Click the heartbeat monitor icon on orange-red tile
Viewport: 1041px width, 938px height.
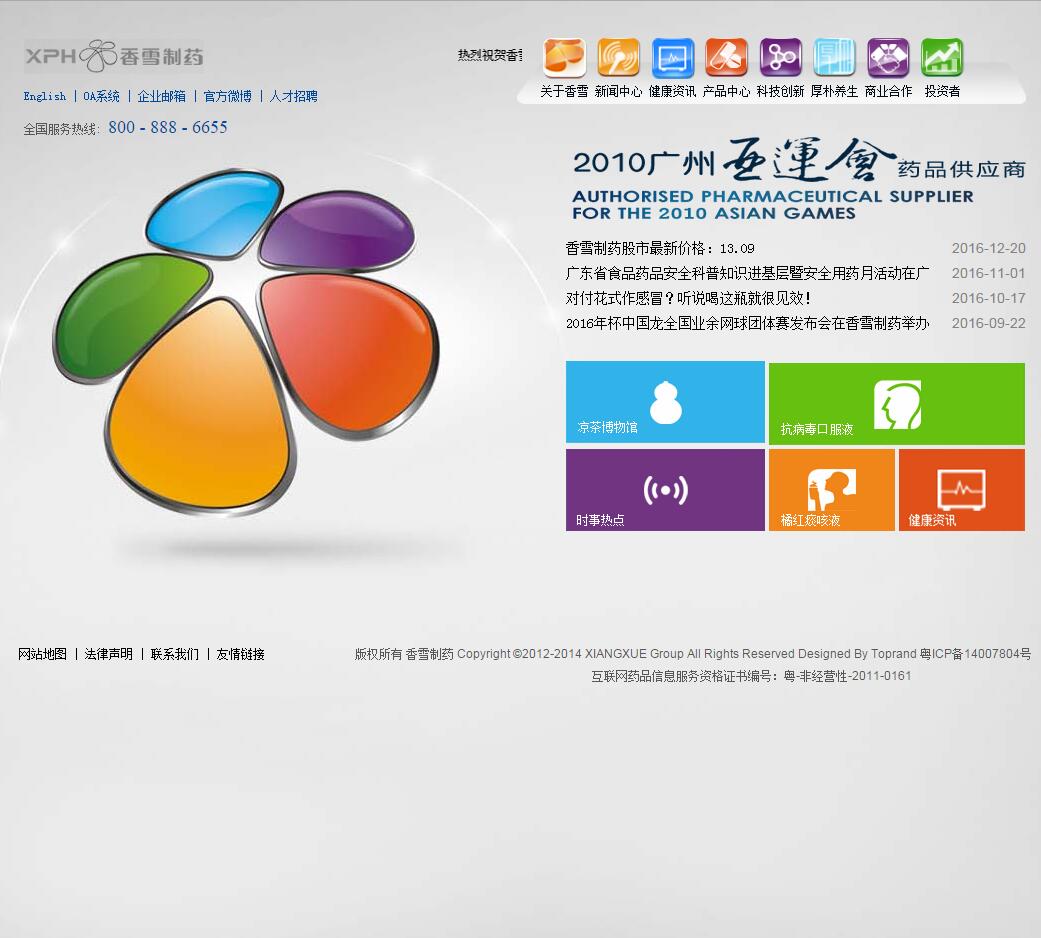(x=961, y=490)
